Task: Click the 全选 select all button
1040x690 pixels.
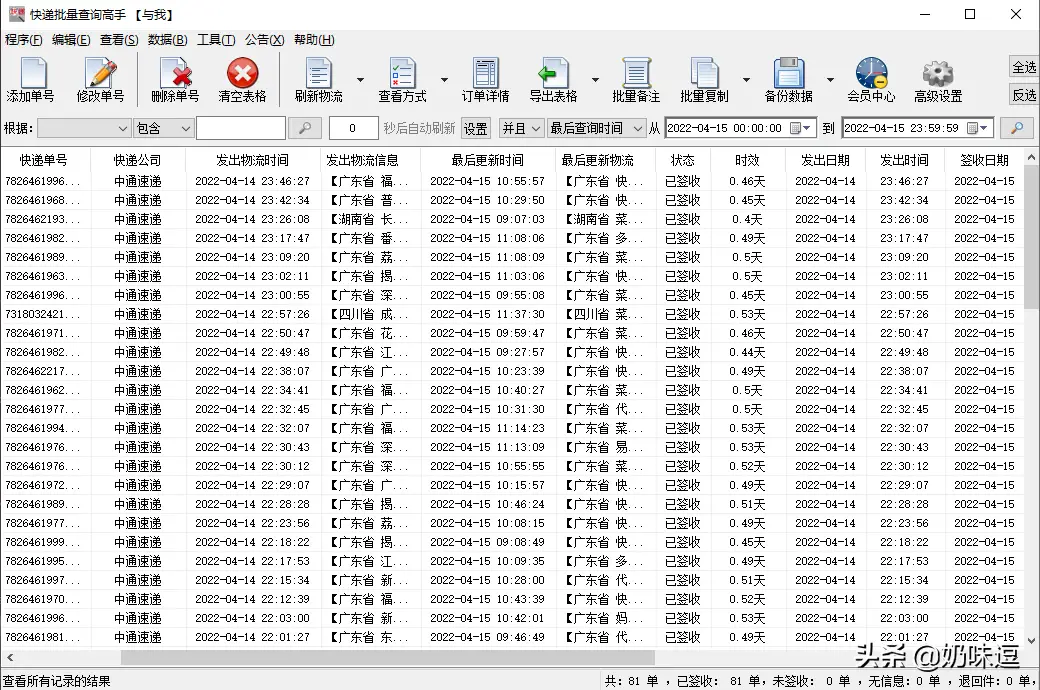Action: coord(1023,67)
